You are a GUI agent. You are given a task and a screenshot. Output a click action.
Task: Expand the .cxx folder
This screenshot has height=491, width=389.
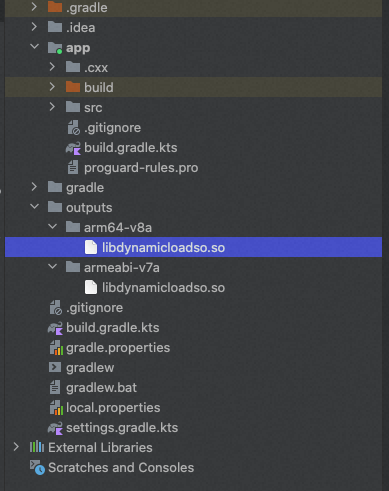pyautogui.click(x=52, y=67)
